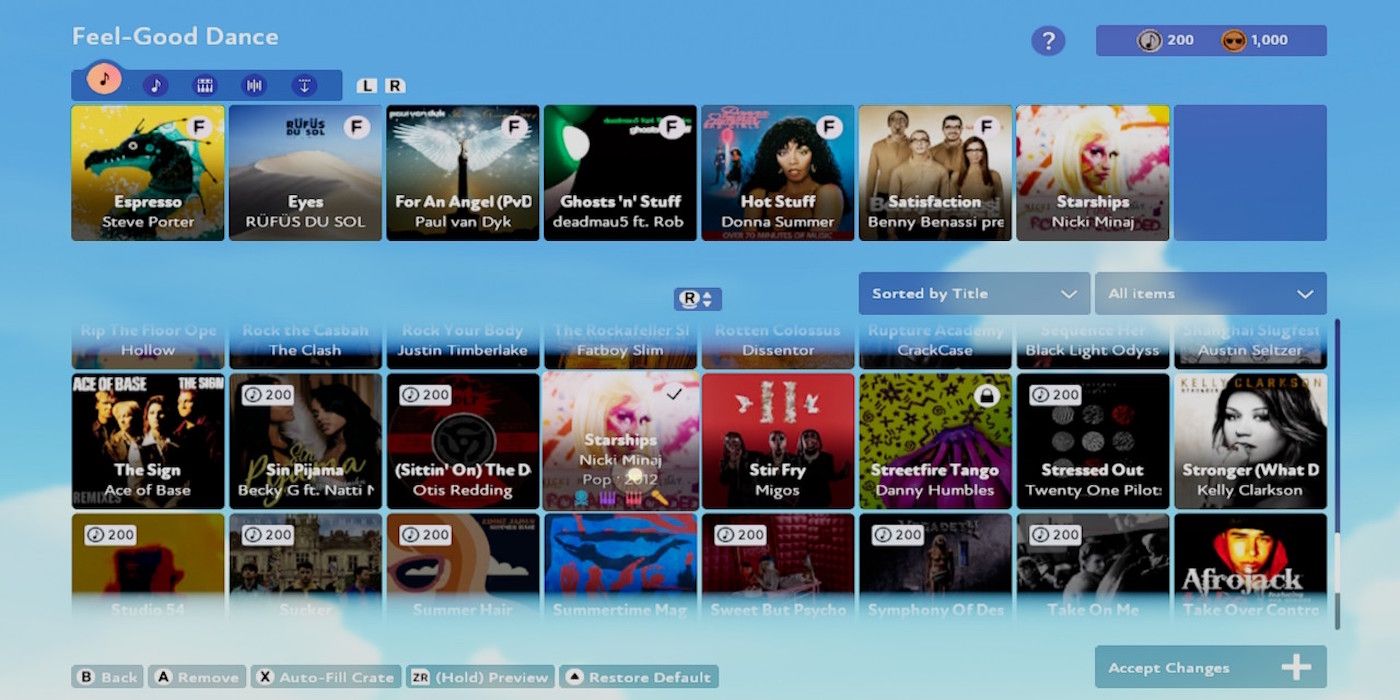The image size is (1400, 700).
Task: Select the Hot Stuff by Donna Summer card
Action: point(778,173)
